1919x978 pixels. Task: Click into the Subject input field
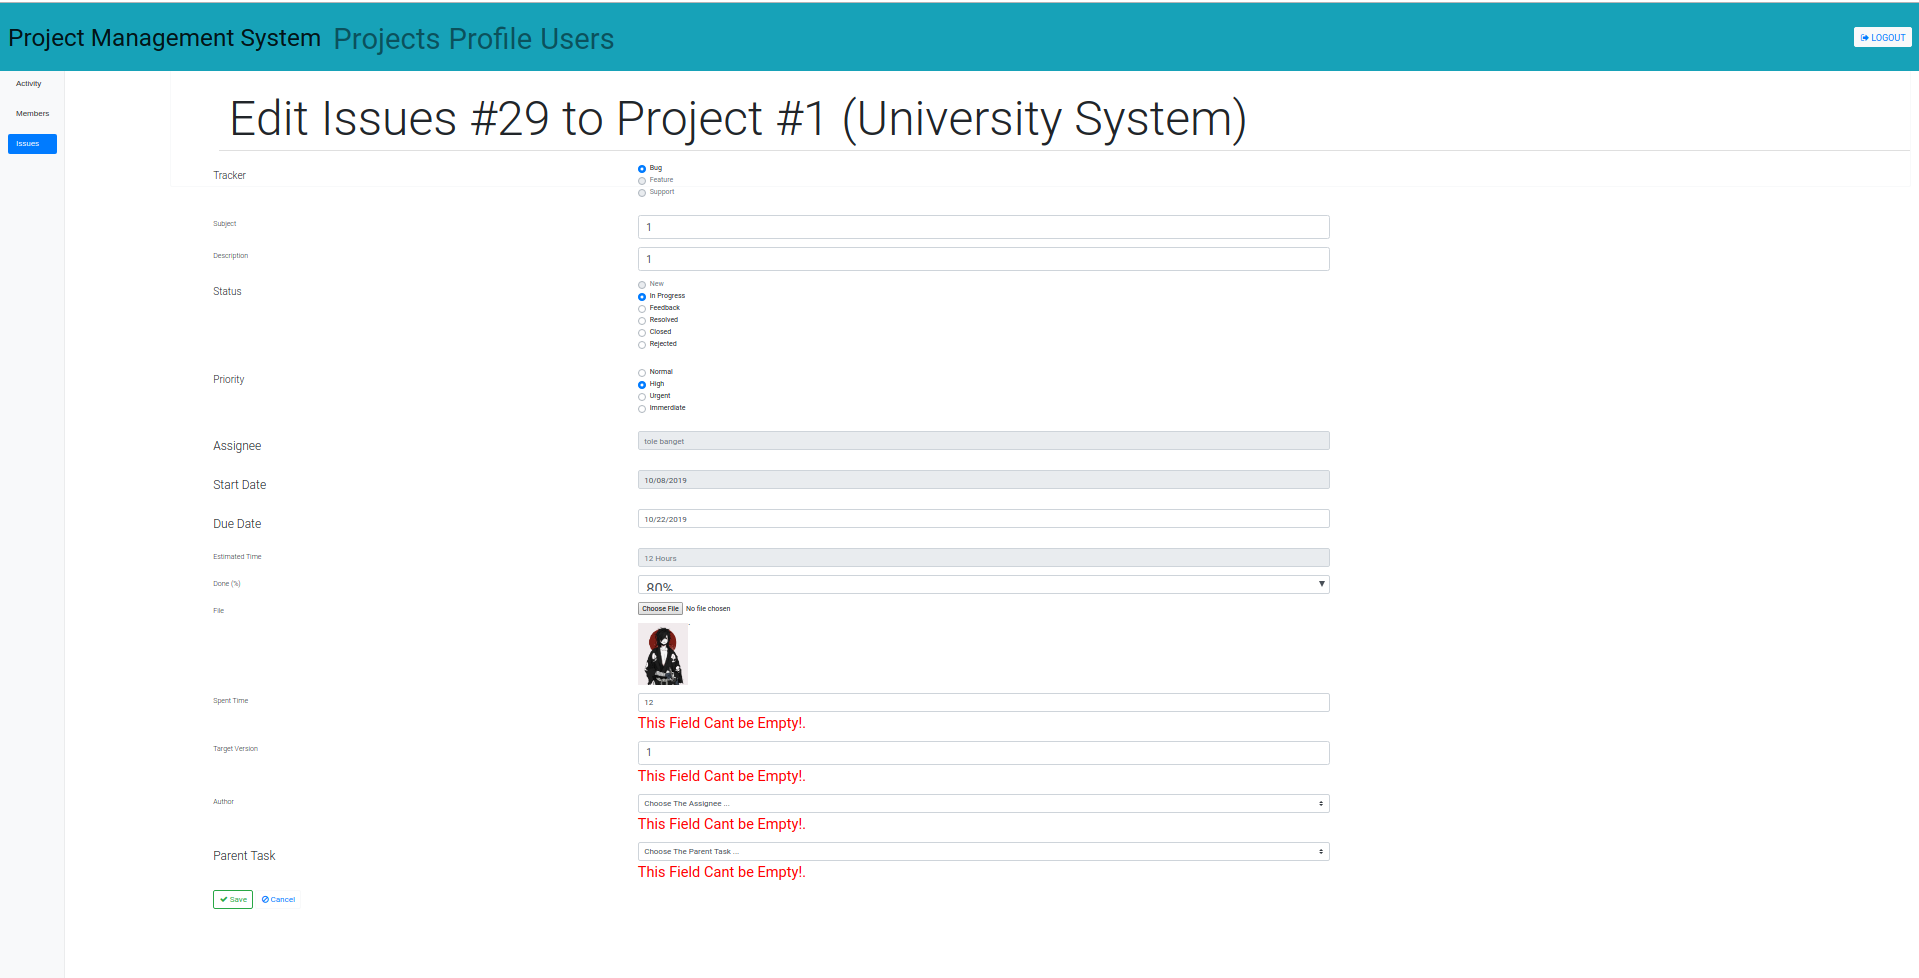pos(983,227)
